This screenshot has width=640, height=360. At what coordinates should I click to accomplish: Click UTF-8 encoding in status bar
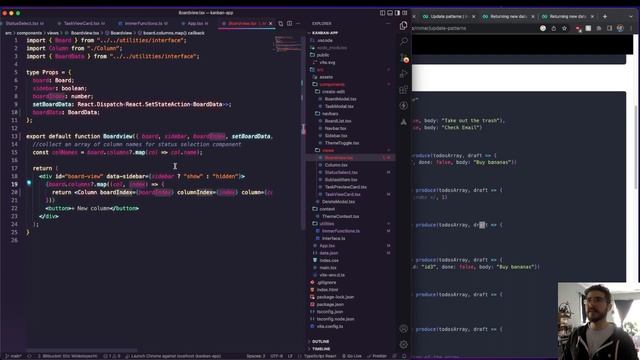pyautogui.click(x=276, y=356)
